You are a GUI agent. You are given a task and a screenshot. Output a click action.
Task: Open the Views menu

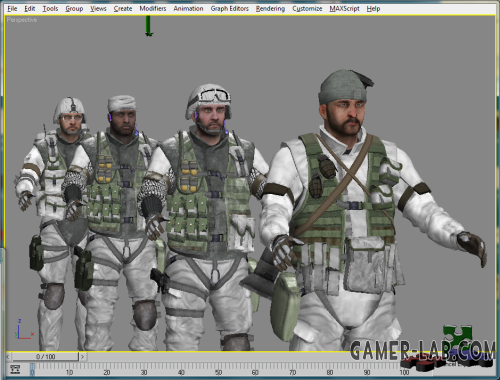click(x=98, y=9)
